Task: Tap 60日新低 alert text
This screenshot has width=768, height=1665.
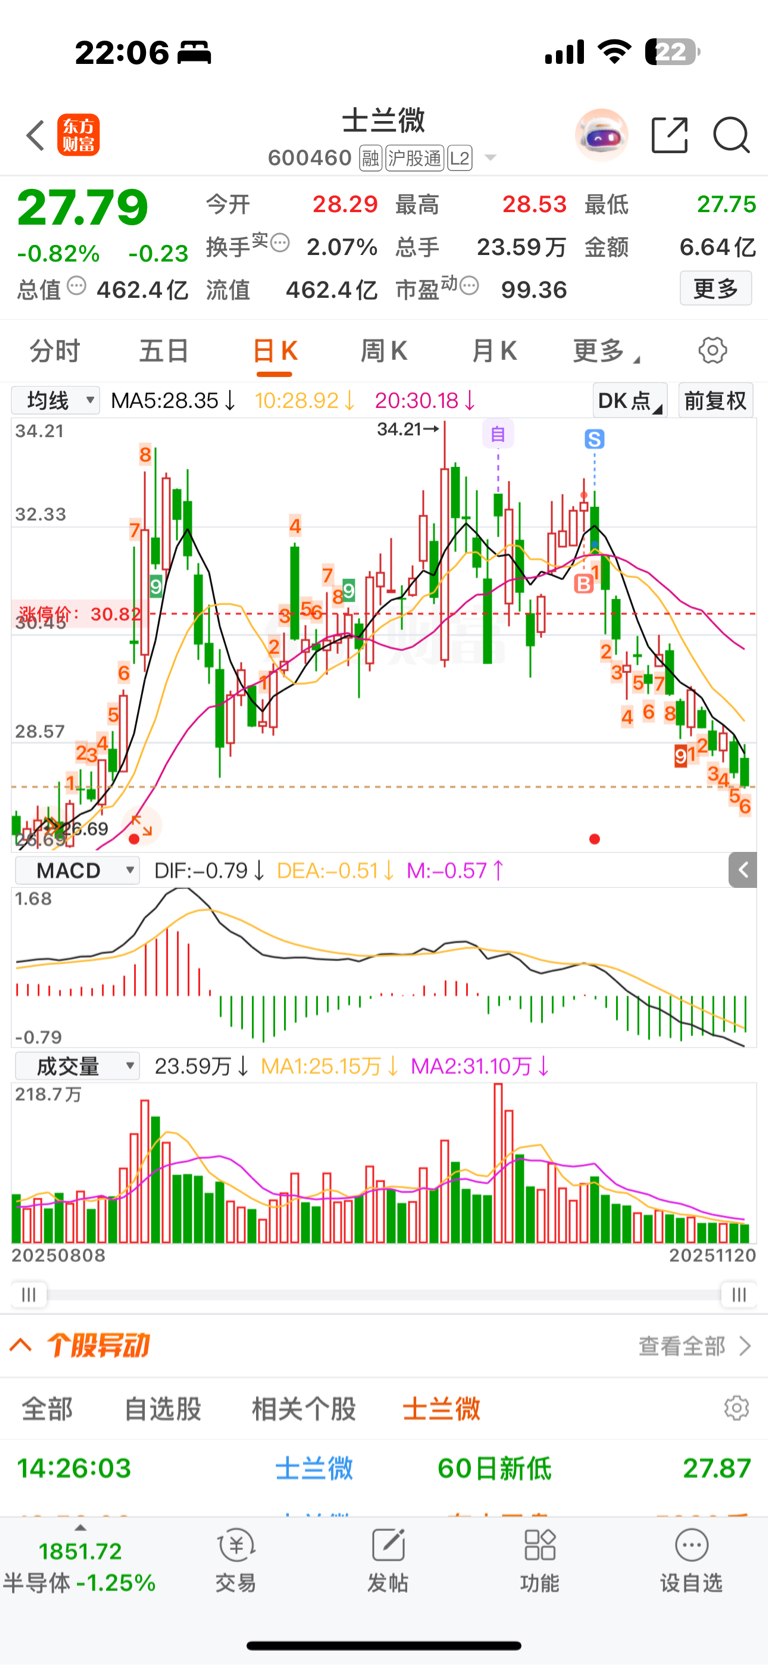Action: [495, 1468]
